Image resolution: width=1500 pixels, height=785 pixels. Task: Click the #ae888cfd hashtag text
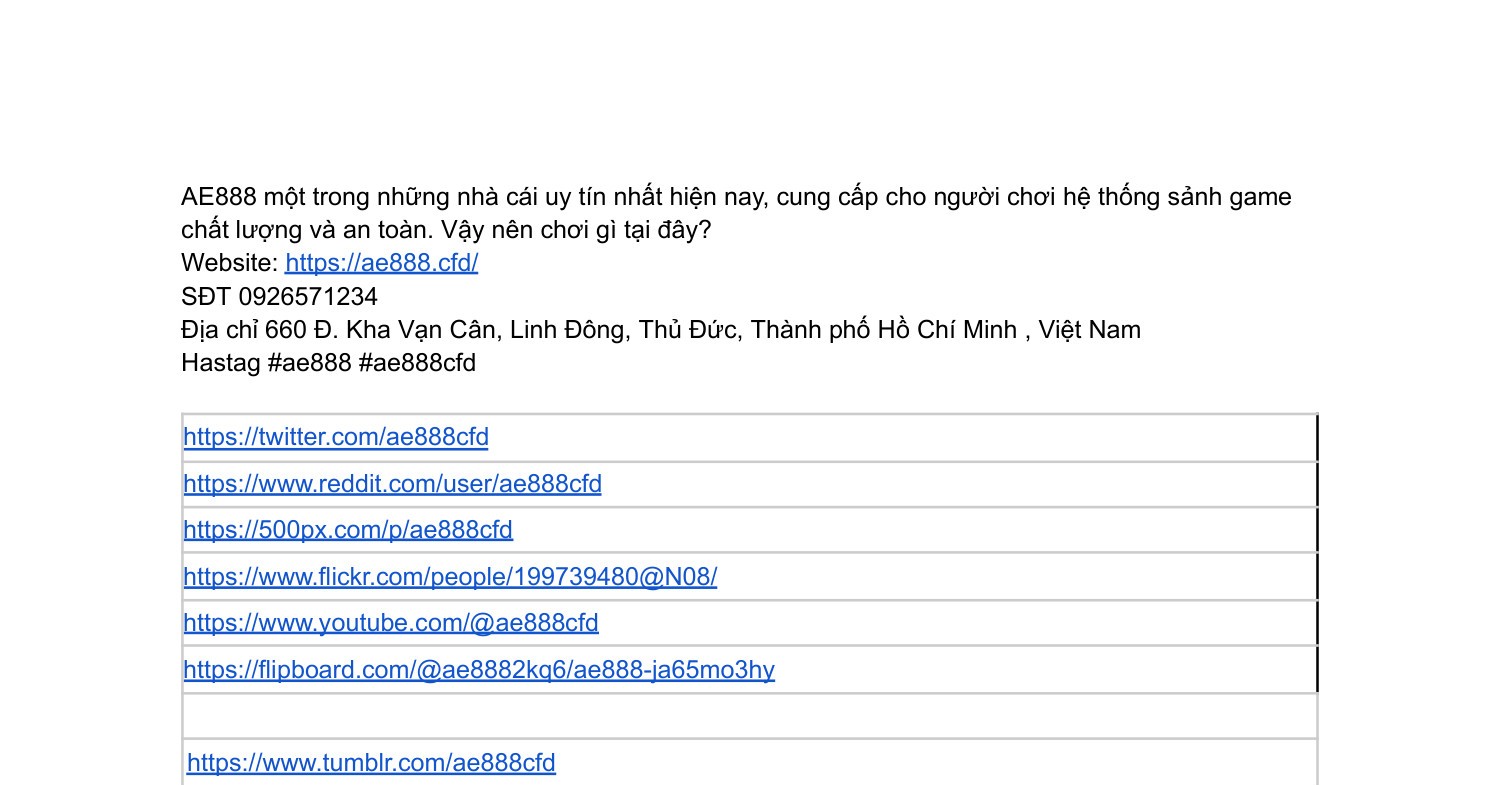click(417, 363)
